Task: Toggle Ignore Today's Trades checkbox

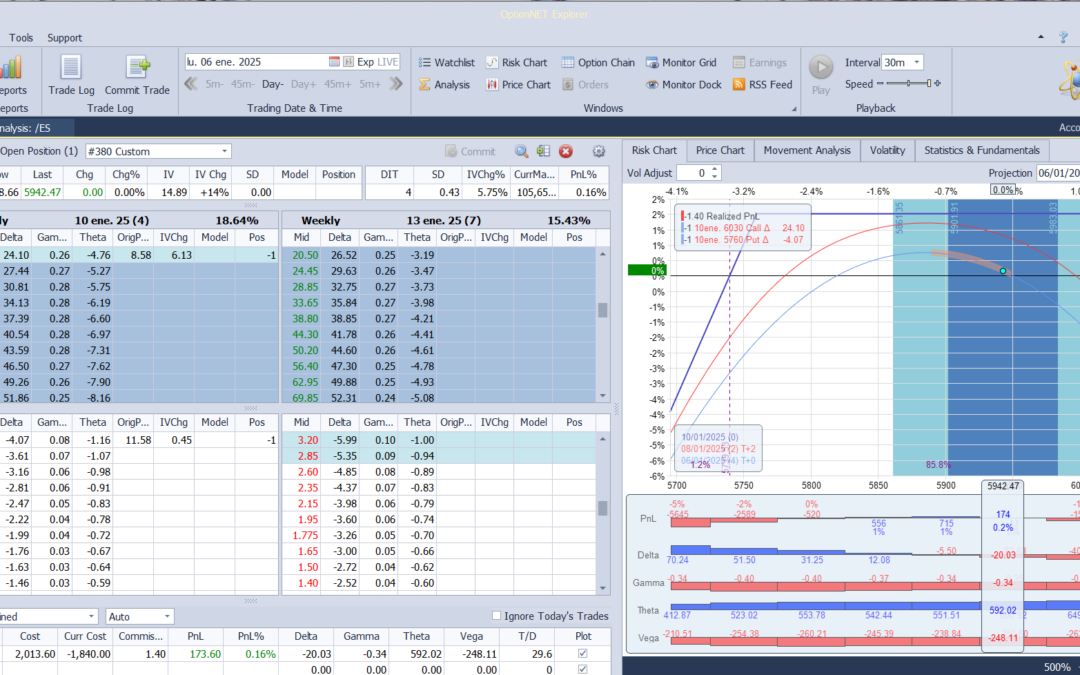Action: coord(496,616)
